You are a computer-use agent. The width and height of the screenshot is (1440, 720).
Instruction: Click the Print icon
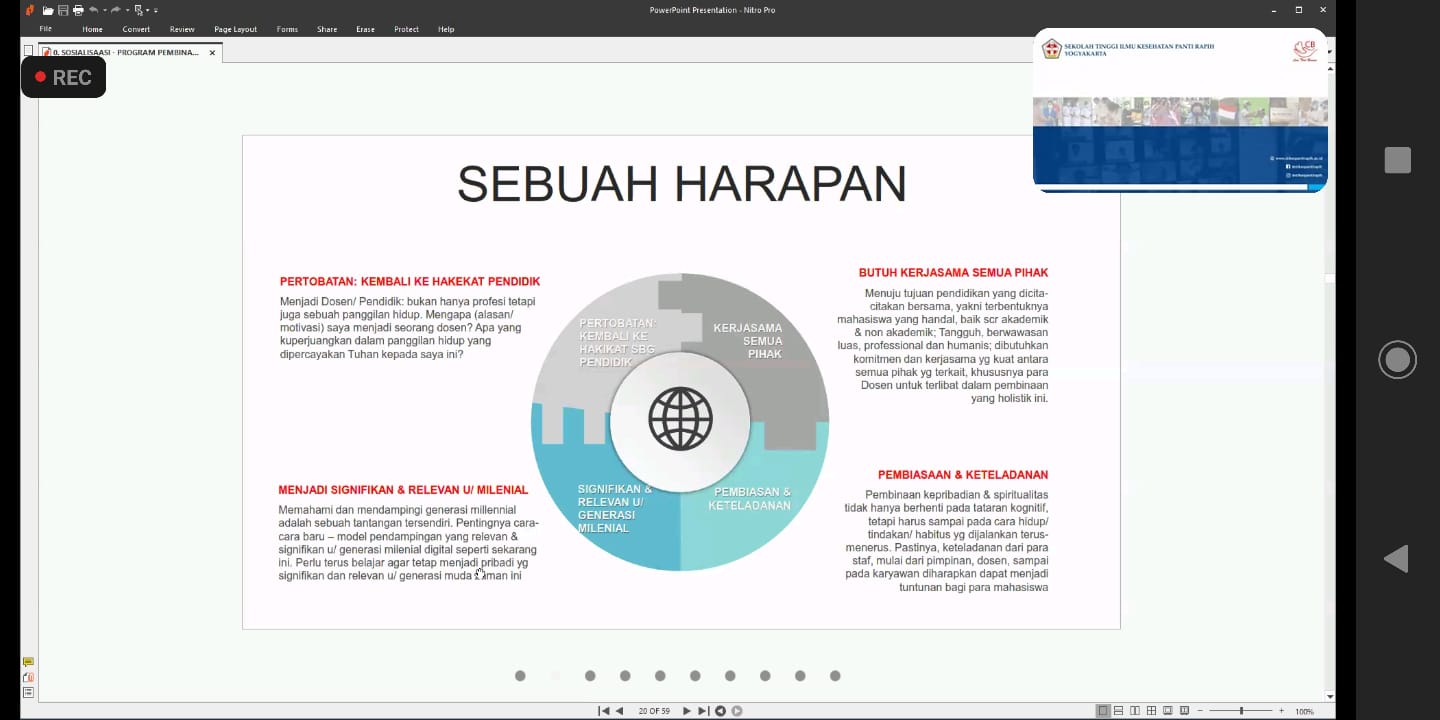coord(78,10)
